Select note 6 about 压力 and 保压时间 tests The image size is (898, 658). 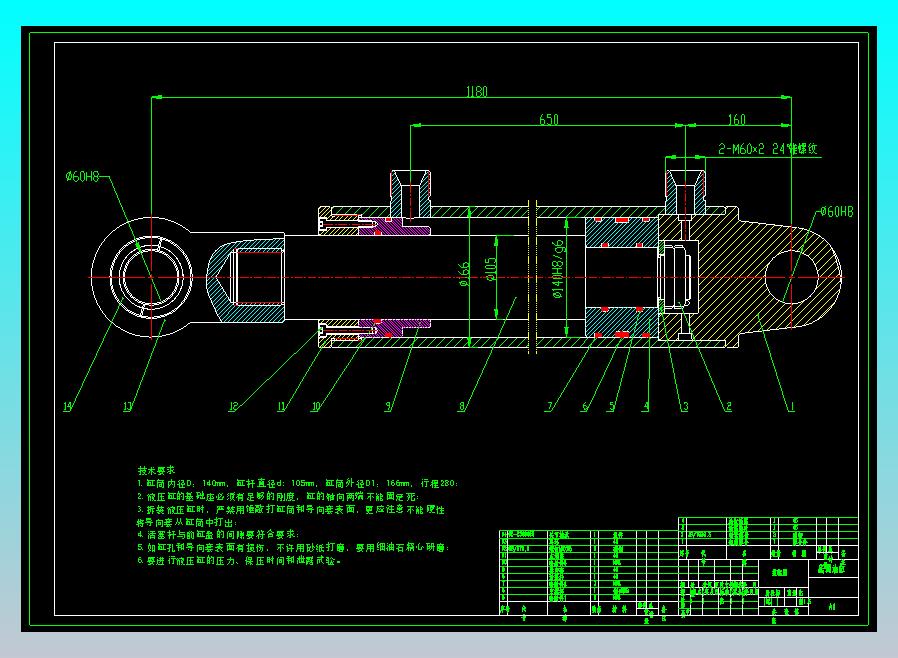click(239, 561)
